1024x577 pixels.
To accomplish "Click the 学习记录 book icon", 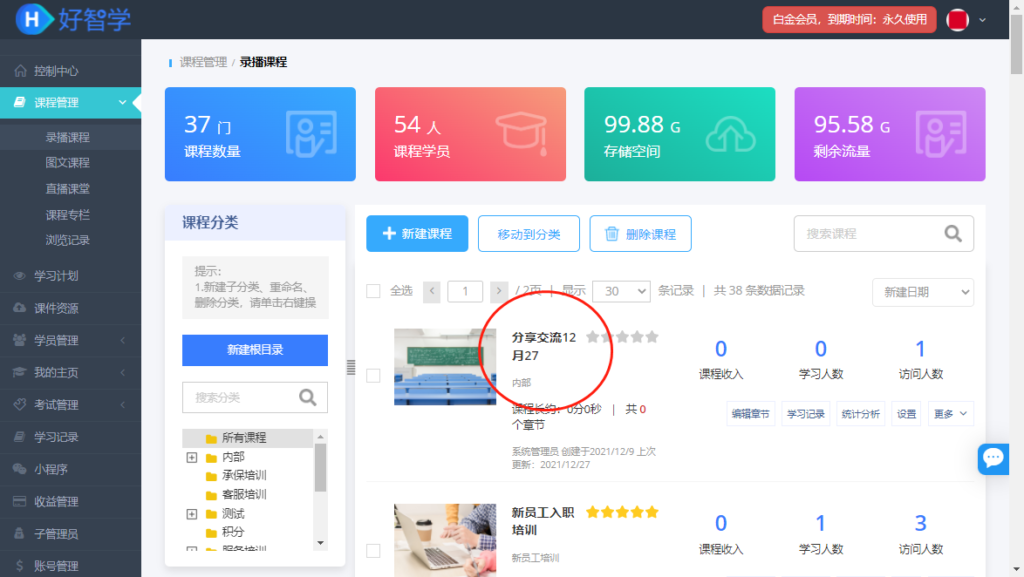I will [x=20, y=436].
